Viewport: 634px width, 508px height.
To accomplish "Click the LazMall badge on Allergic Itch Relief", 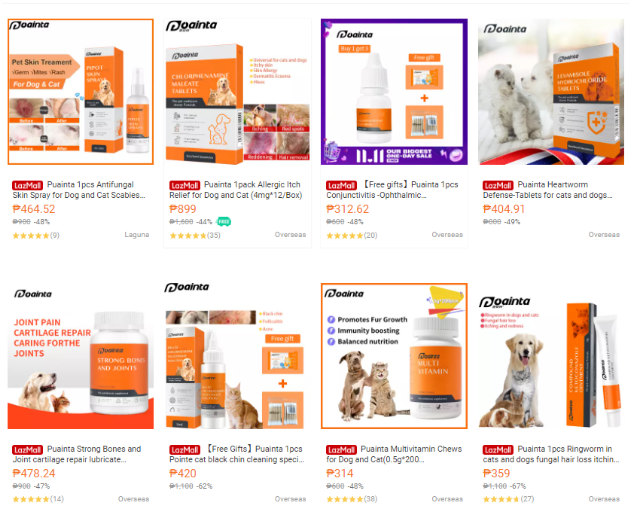I will (x=184, y=186).
